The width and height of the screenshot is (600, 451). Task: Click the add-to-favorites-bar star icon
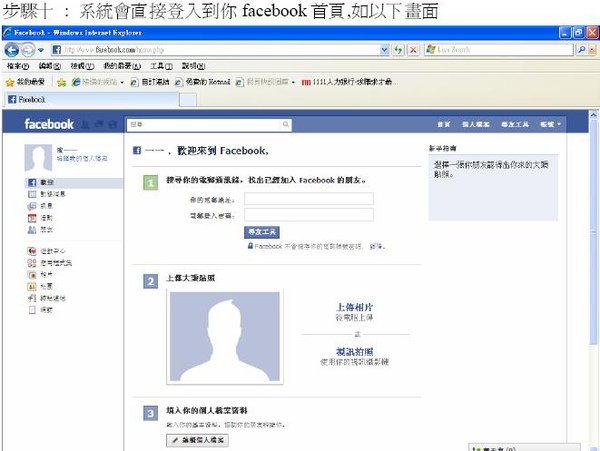tap(61, 82)
